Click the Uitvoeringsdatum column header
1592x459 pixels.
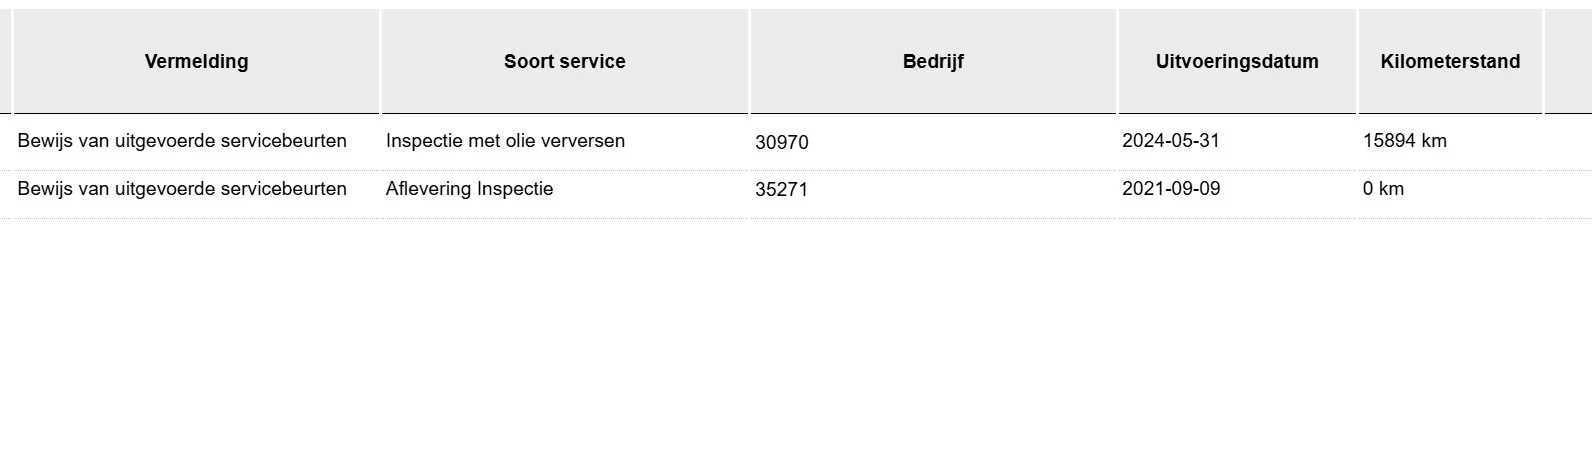[1237, 61]
